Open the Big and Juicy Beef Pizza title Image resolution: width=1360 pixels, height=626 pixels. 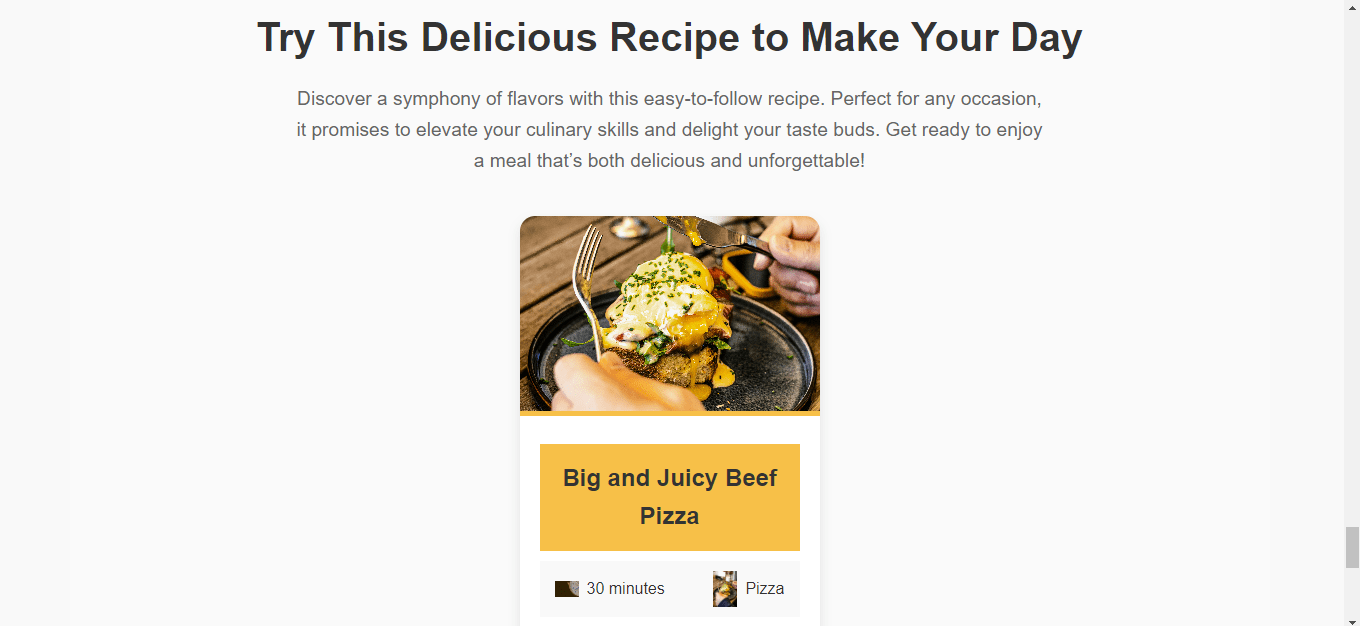(x=670, y=497)
